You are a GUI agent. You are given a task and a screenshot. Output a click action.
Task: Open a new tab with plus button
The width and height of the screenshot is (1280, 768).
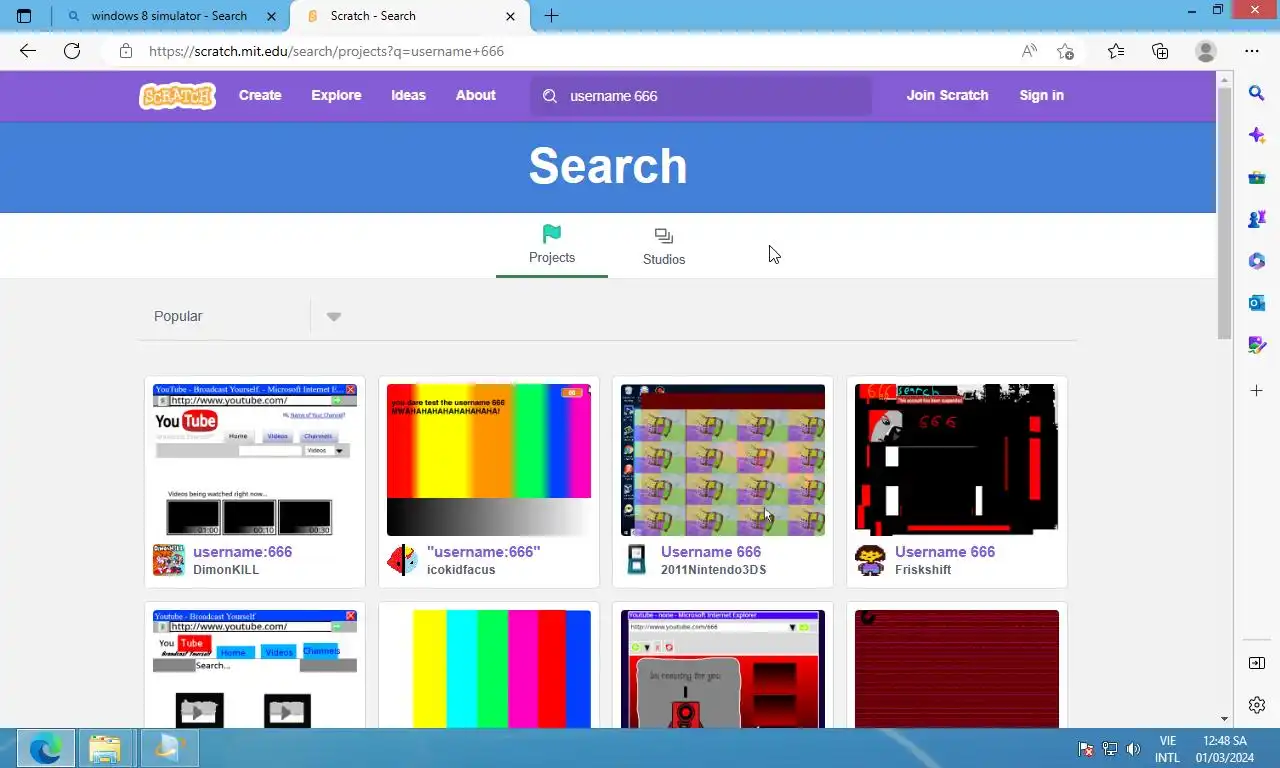coord(551,16)
